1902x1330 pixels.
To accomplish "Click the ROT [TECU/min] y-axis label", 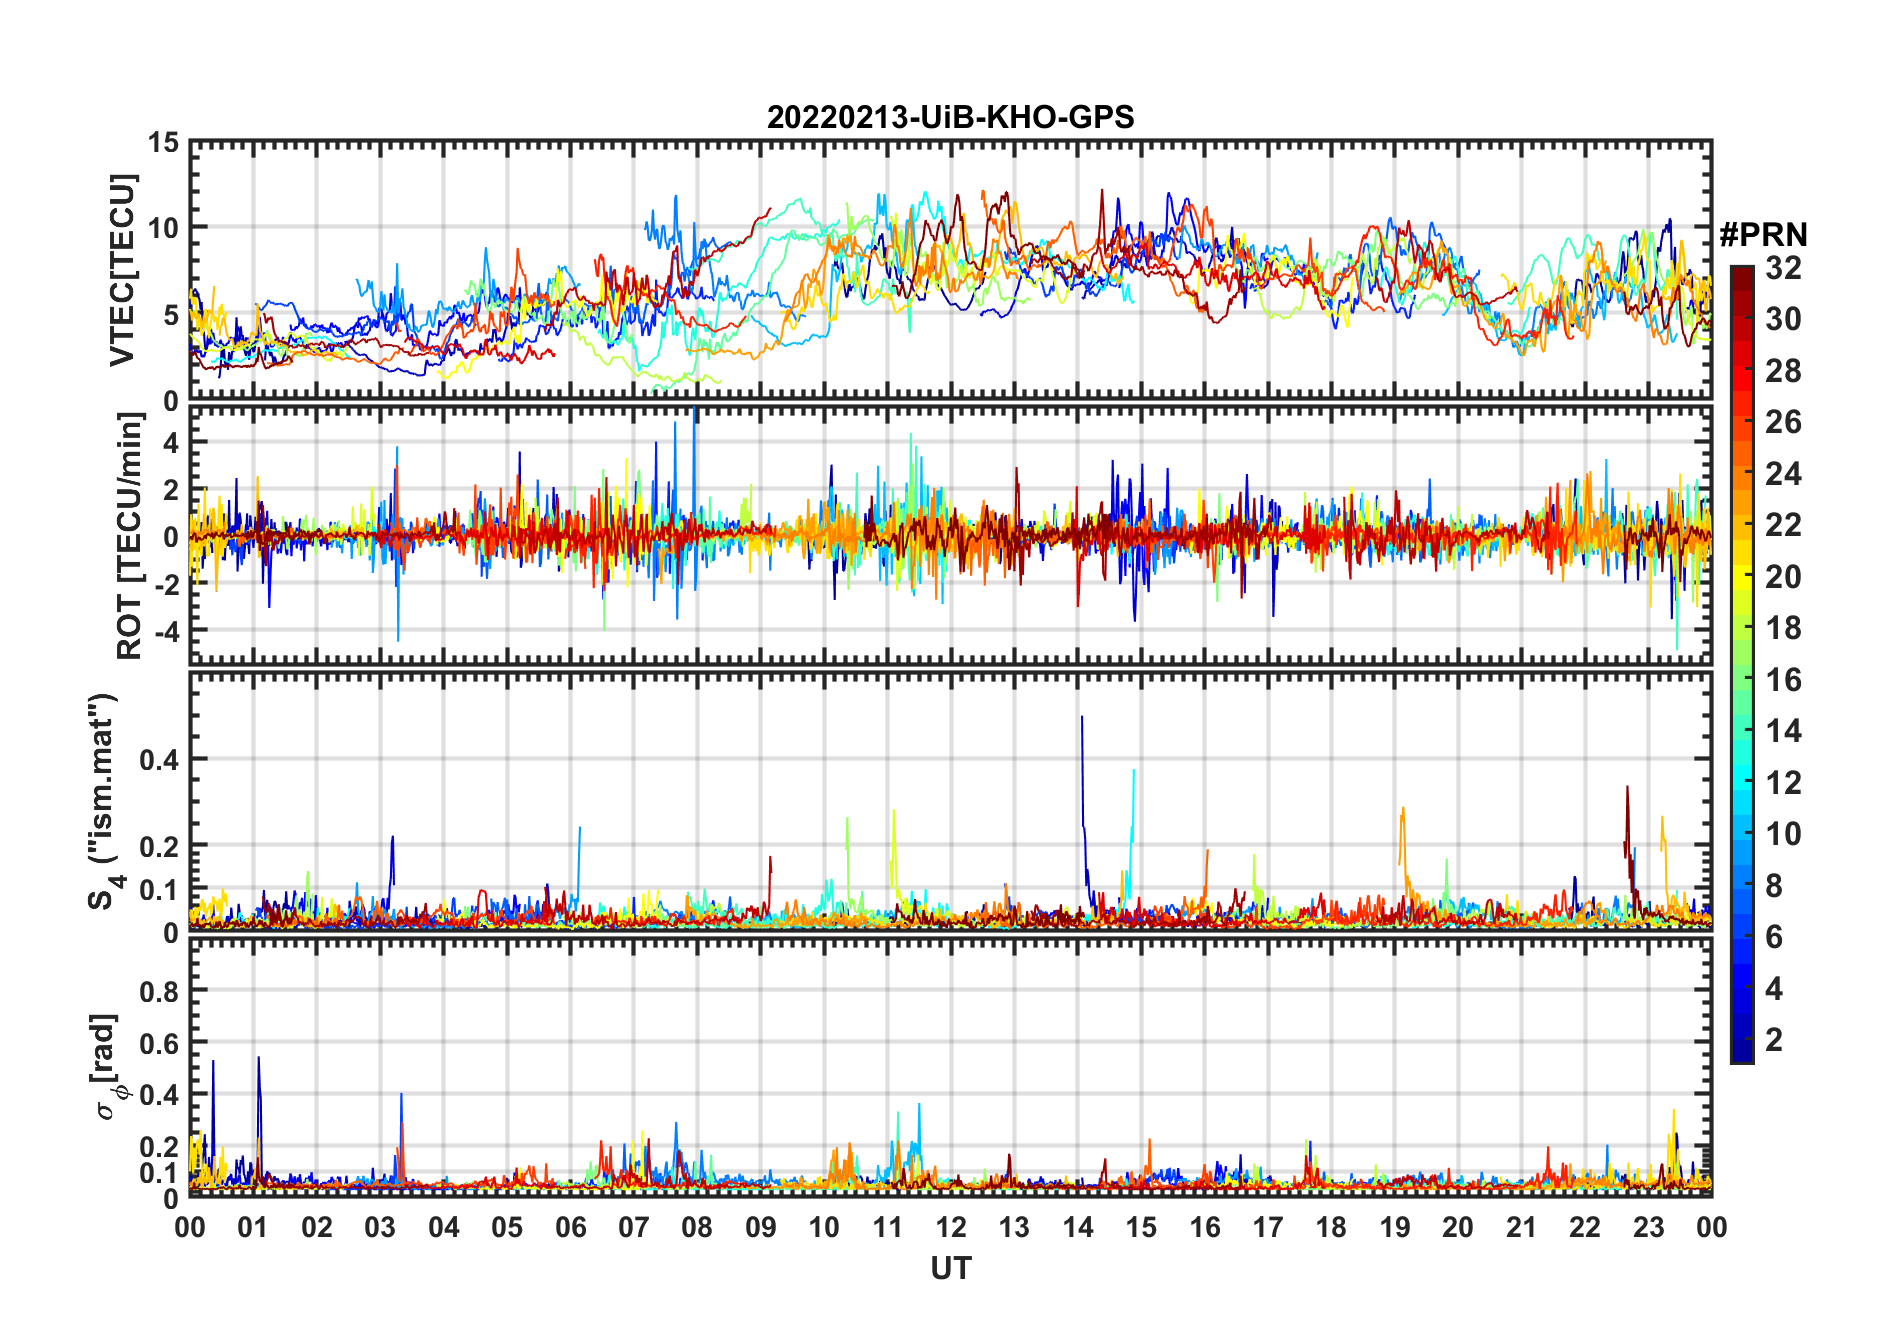I will (x=129, y=536).
